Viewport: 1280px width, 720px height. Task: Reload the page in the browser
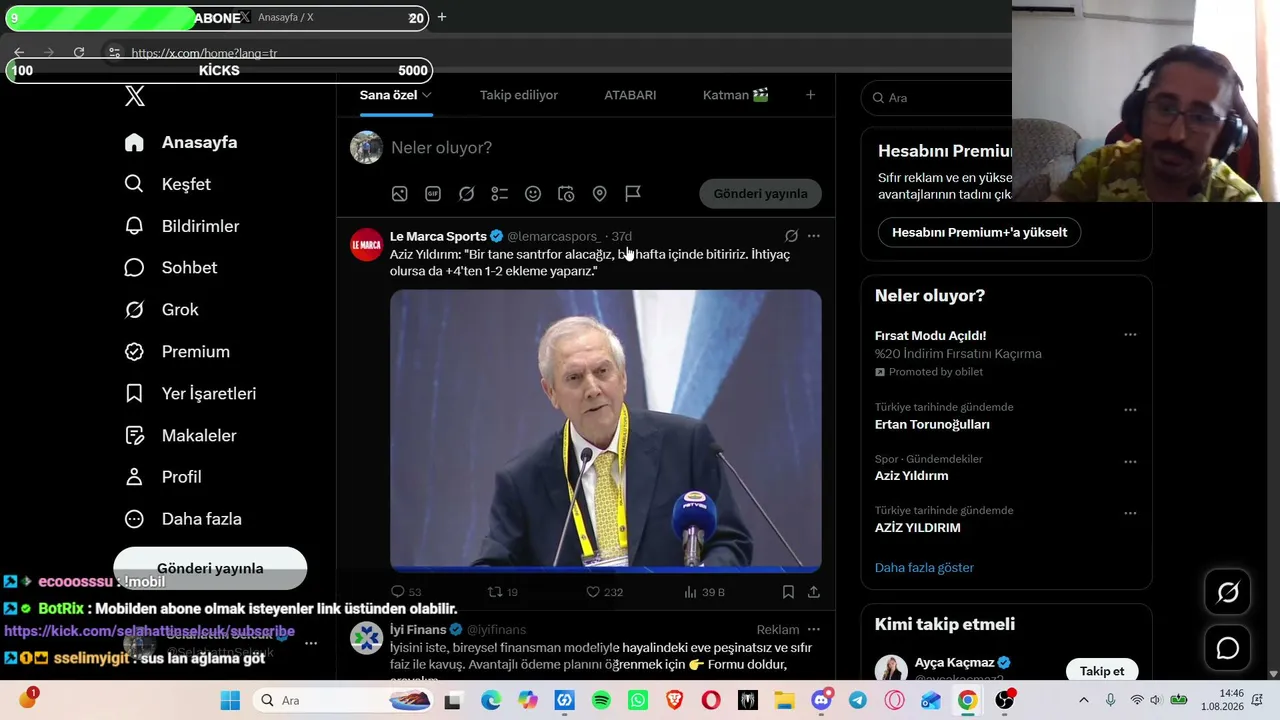(79, 53)
